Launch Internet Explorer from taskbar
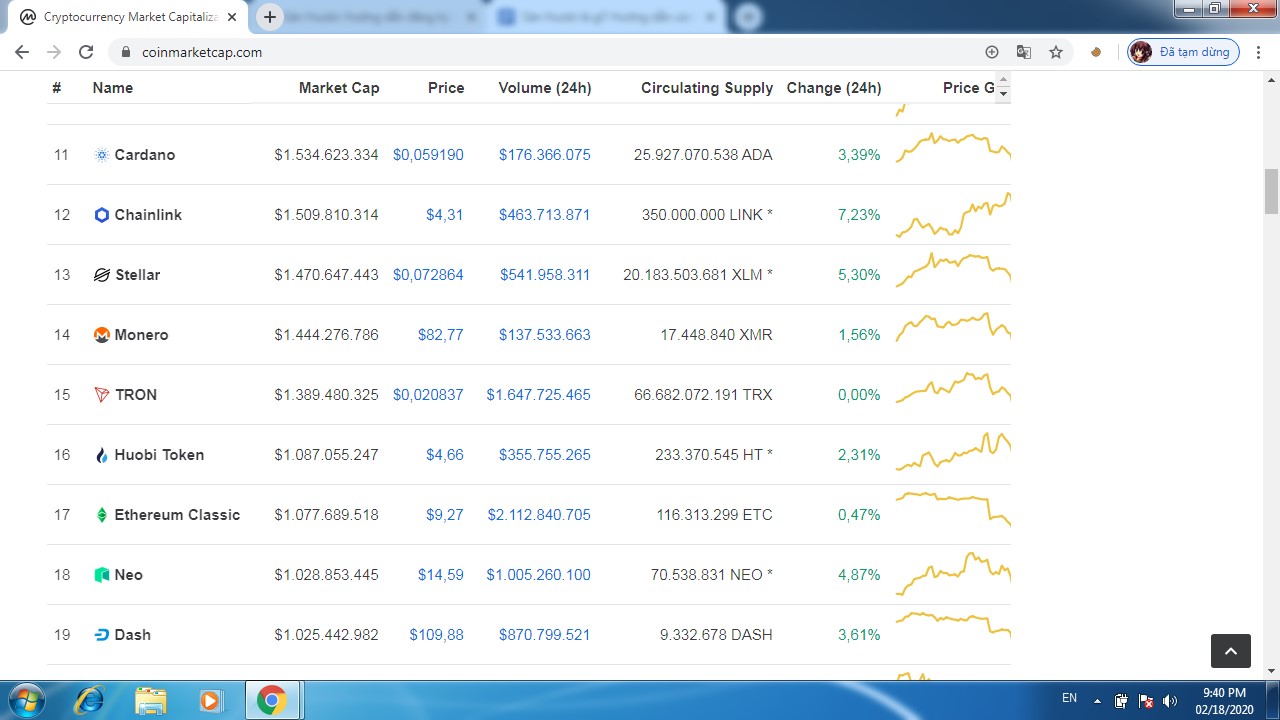Screen dimensions: 1280x720 coord(89,701)
